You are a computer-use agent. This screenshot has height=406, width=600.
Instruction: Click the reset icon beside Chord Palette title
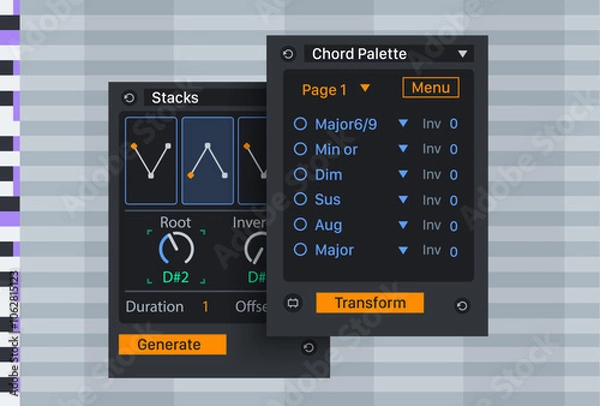(289, 54)
